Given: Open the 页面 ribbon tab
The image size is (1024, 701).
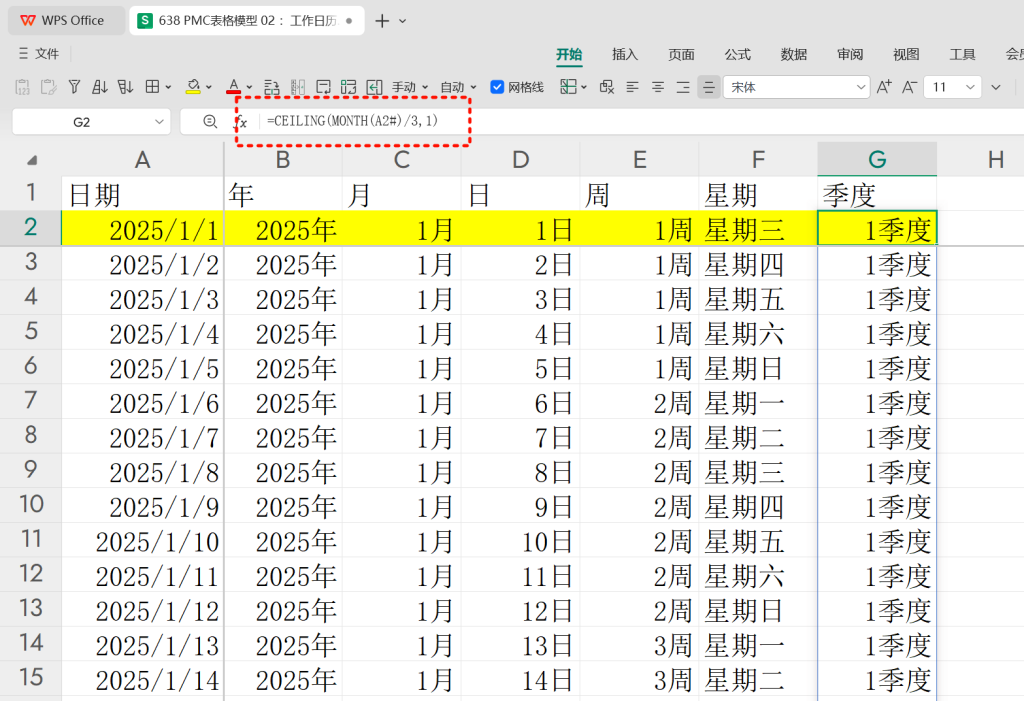Looking at the screenshot, I should click(x=681, y=54).
